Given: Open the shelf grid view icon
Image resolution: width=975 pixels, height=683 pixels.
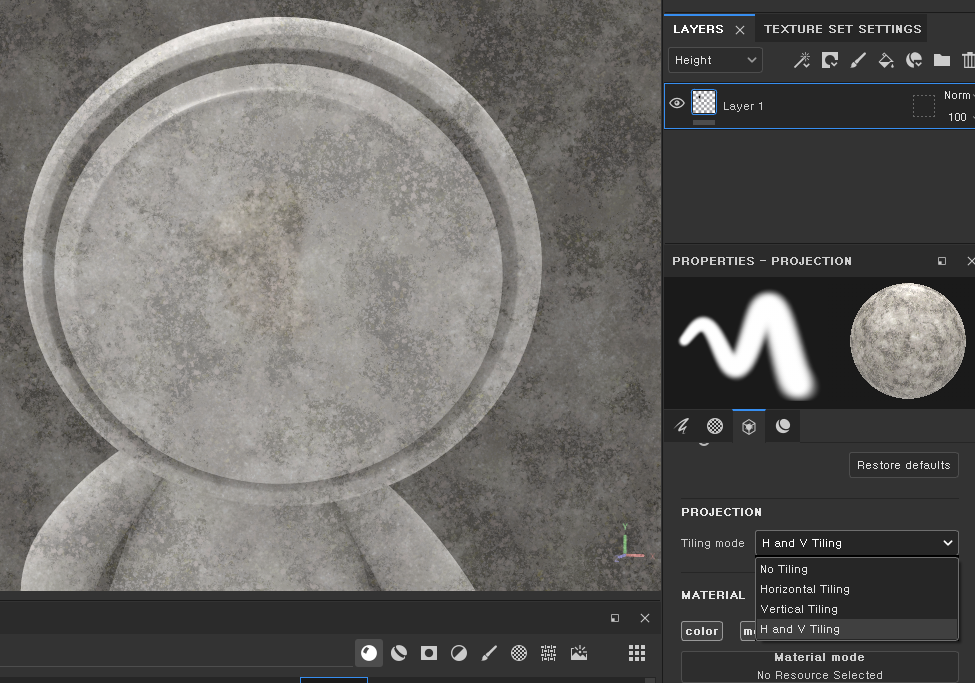Looking at the screenshot, I should (x=637, y=653).
